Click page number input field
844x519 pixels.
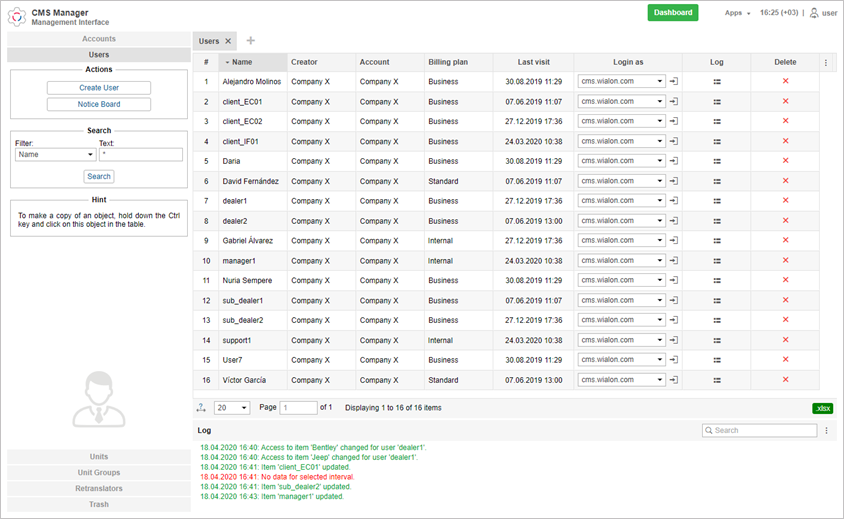pos(299,408)
